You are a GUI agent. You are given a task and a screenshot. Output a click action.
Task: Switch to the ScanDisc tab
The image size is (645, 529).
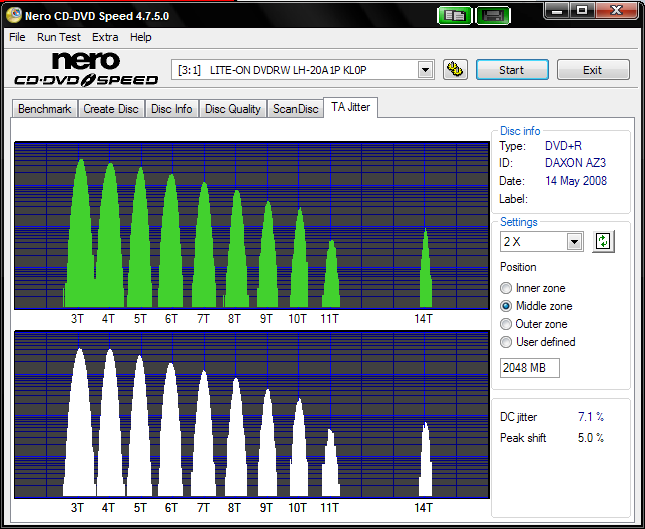click(x=295, y=109)
